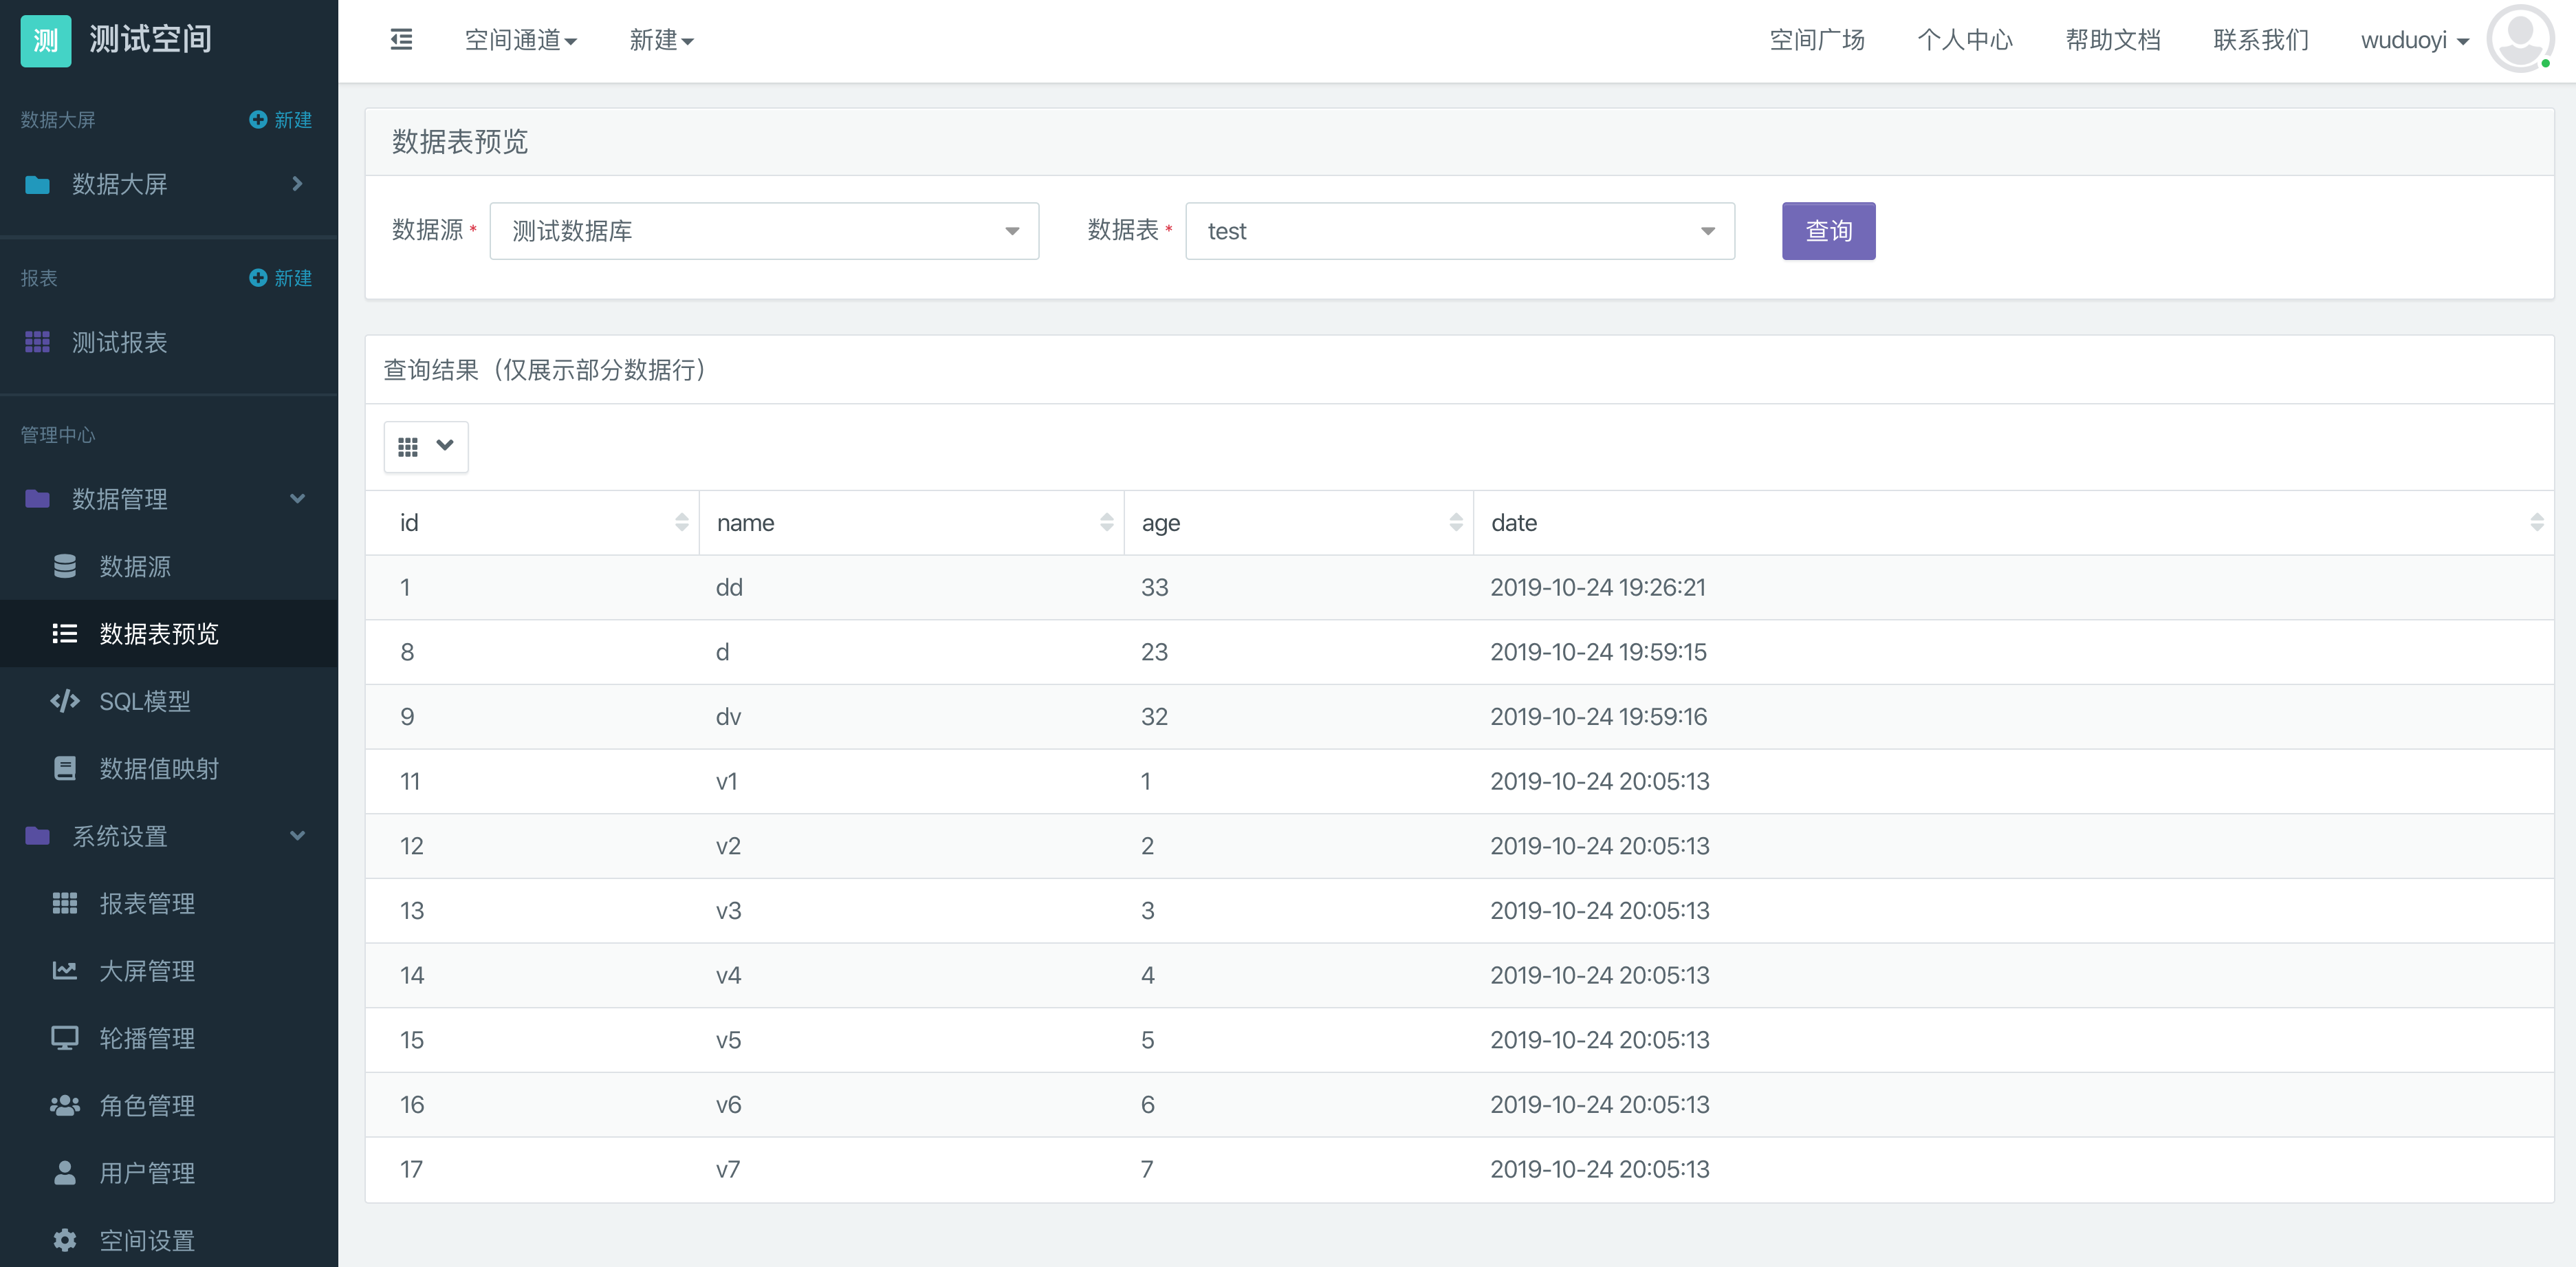
Task: Click 新建 link next to 数据大屏
Action: tap(293, 119)
